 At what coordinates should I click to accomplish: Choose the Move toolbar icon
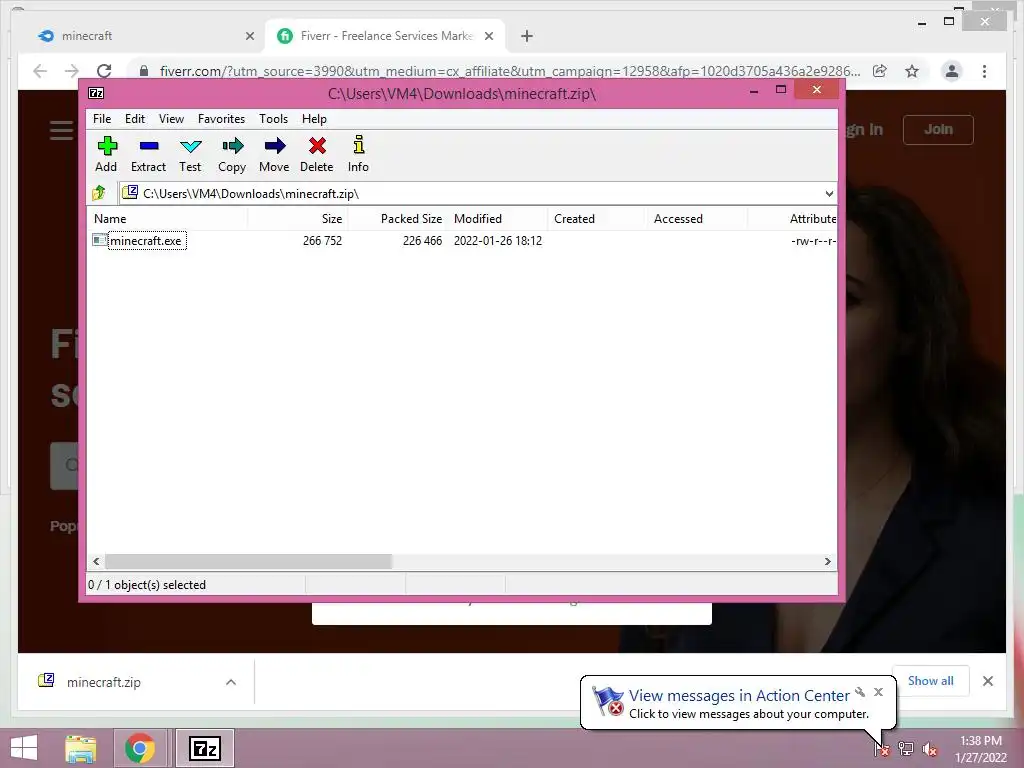[x=274, y=154]
